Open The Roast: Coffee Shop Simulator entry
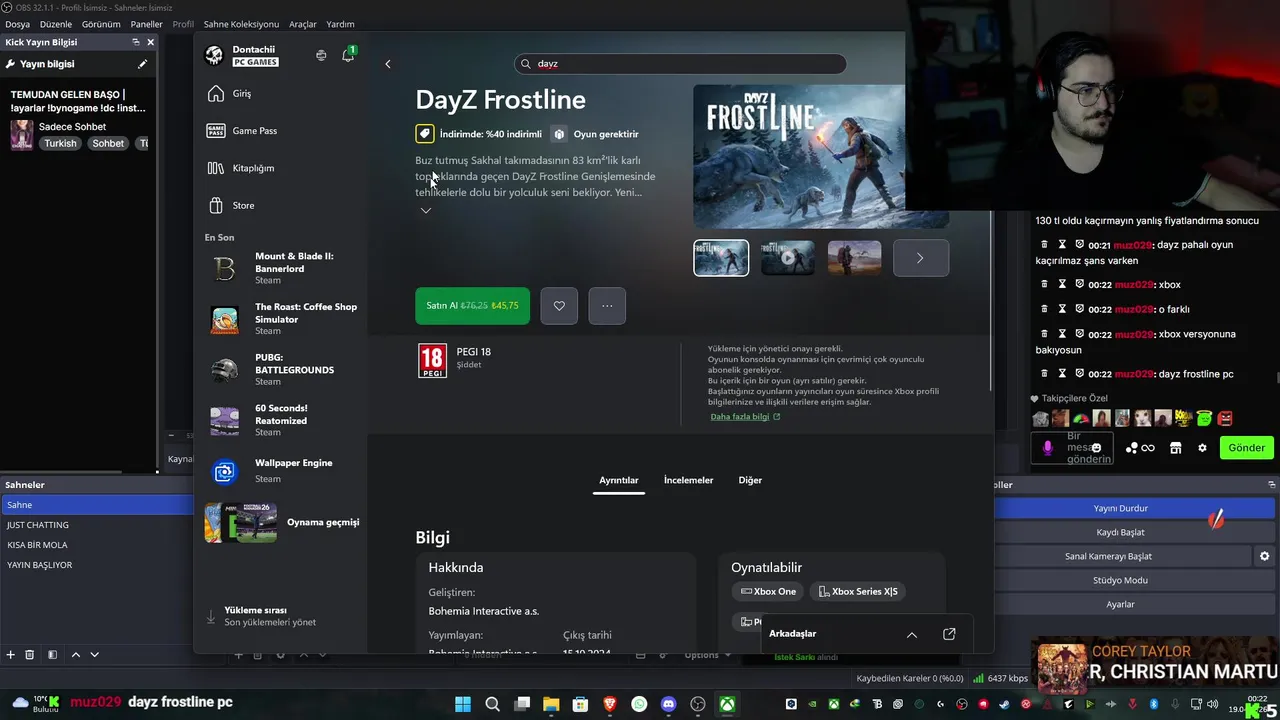 click(x=283, y=319)
